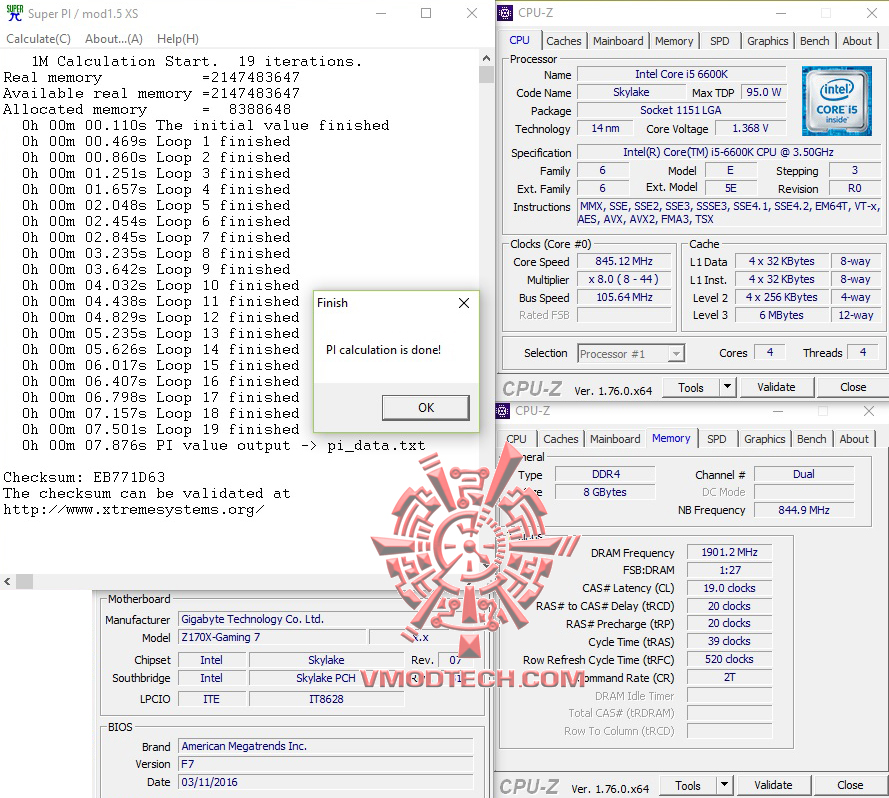Open the Calculate(C) menu in Super PI
The height and width of the screenshot is (798, 889).
(x=39, y=39)
